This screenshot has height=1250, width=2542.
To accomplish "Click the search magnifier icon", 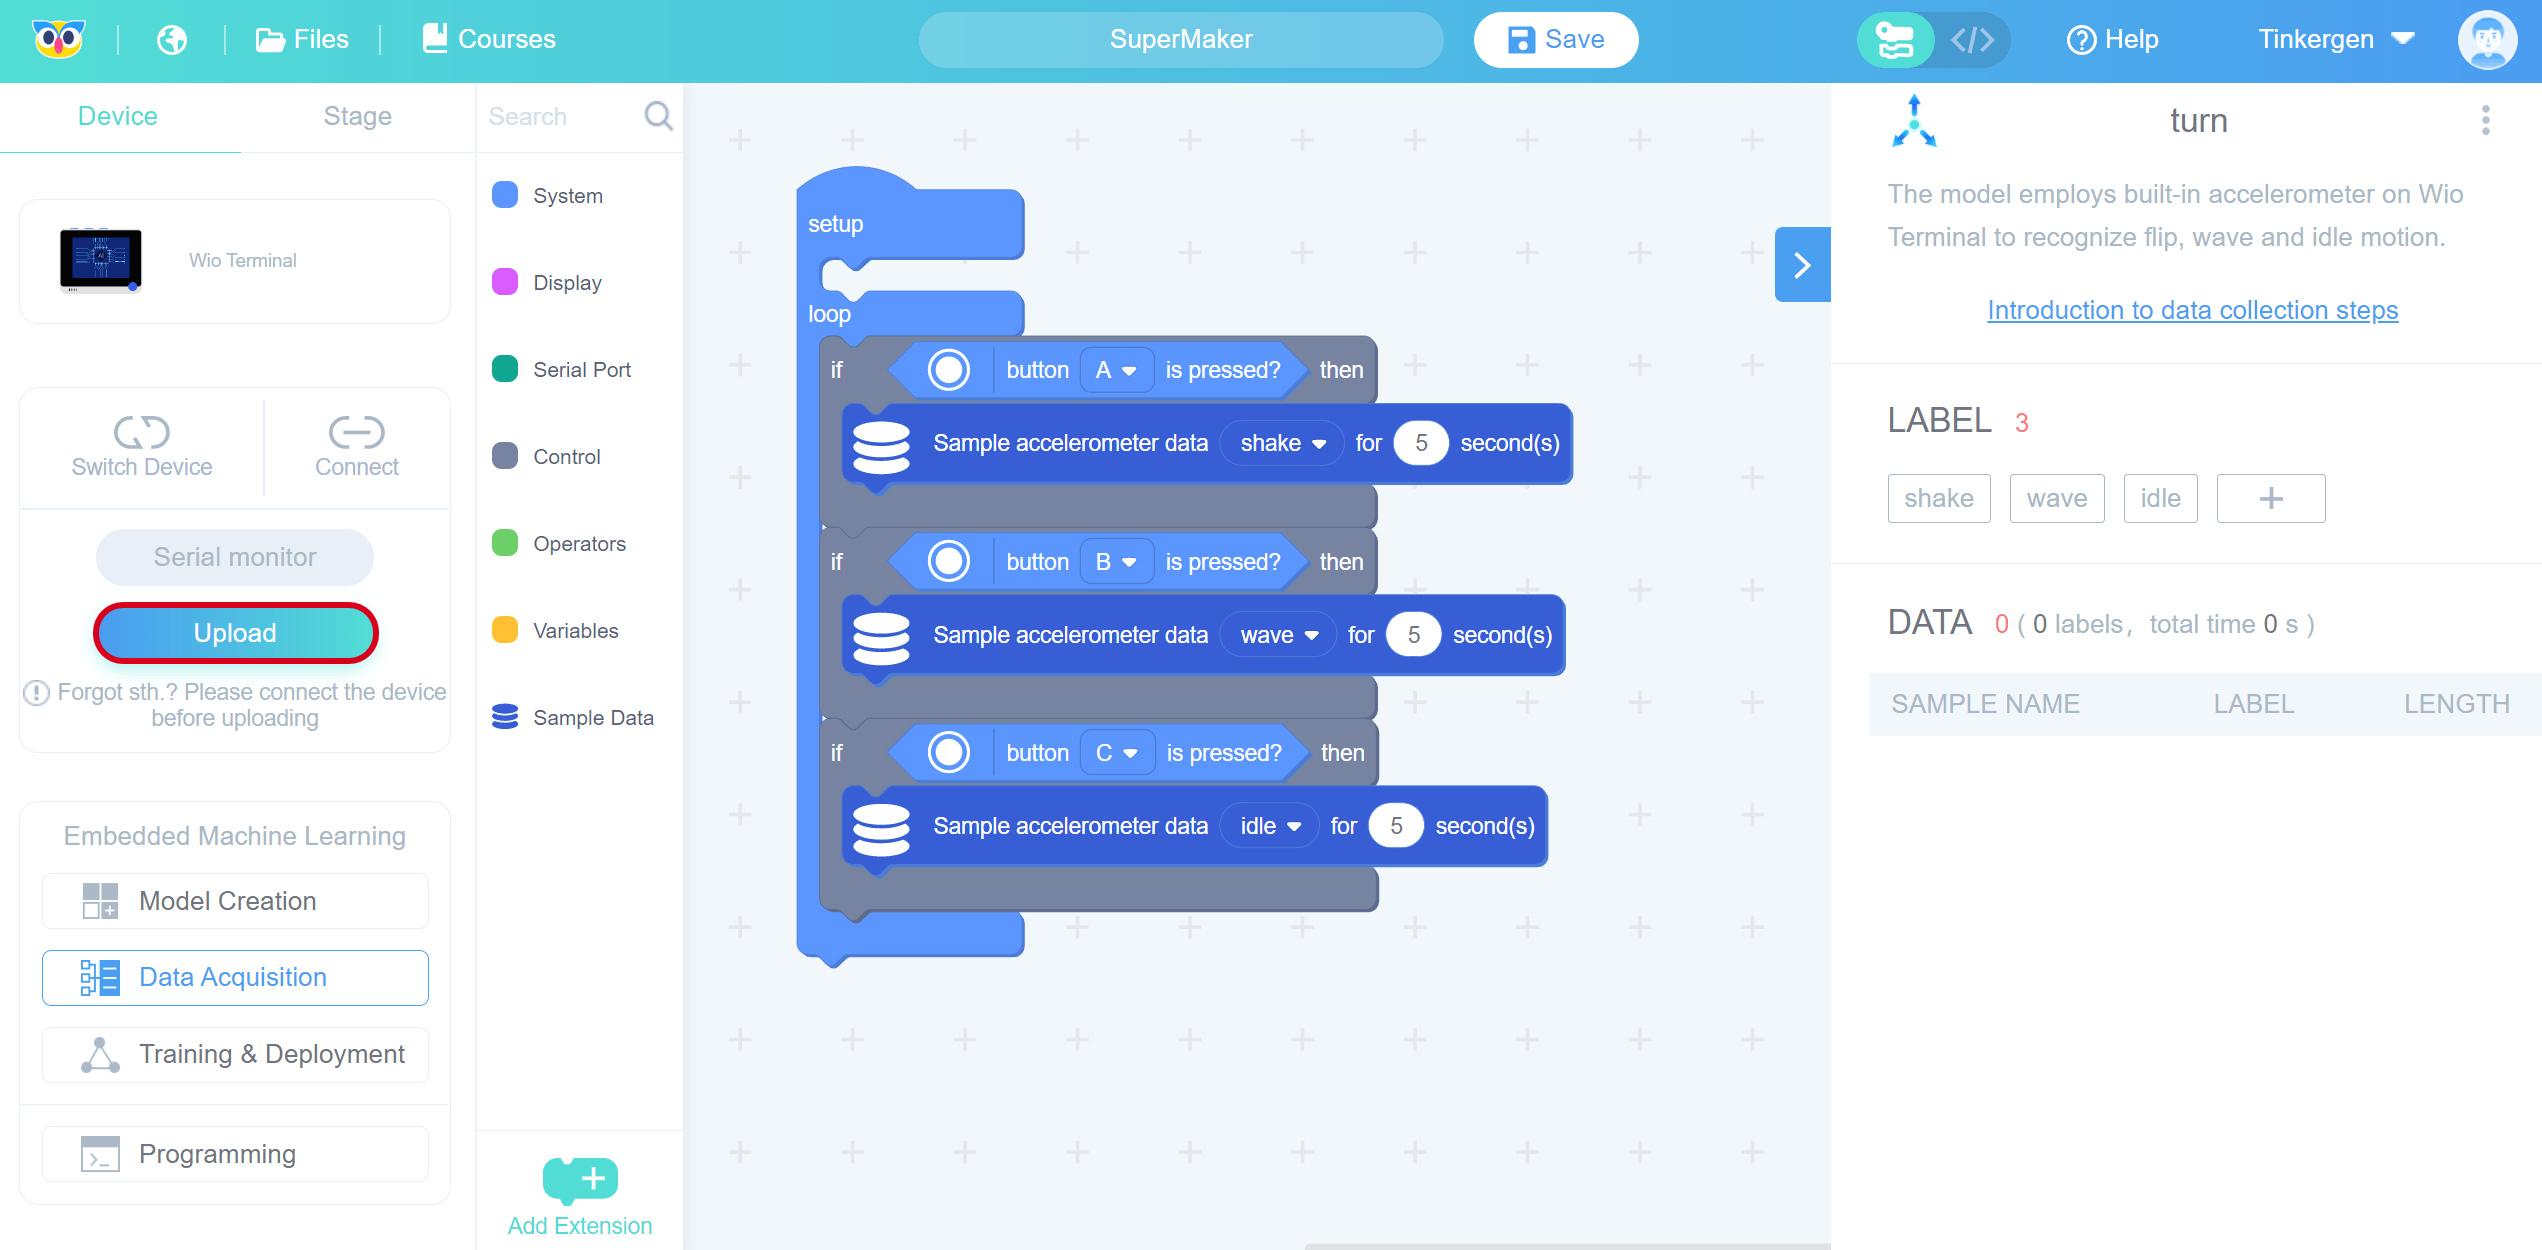I will click(x=658, y=116).
